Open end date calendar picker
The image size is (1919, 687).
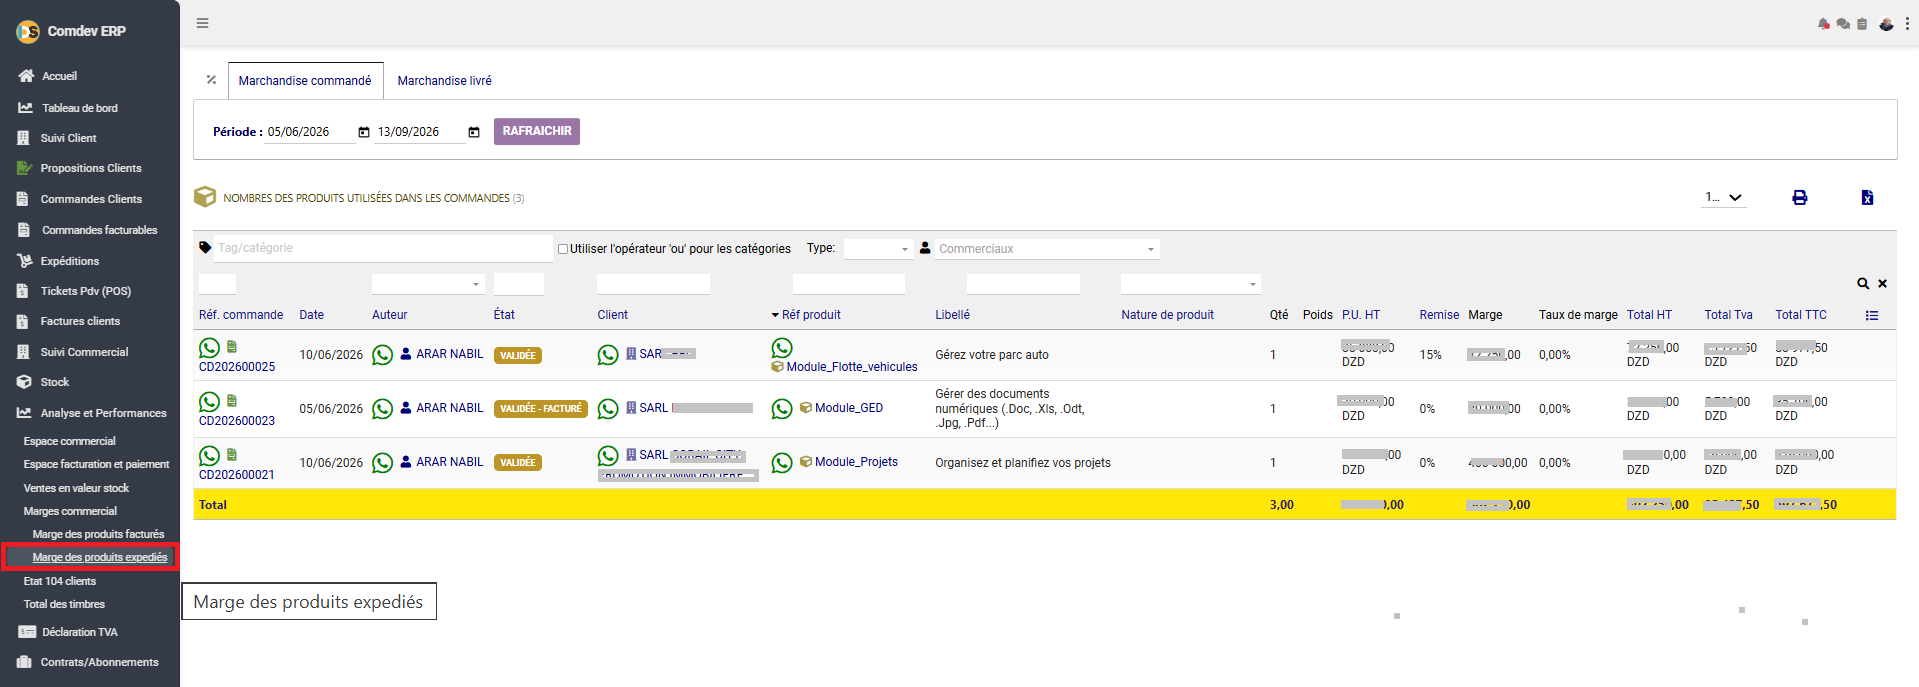pos(474,132)
